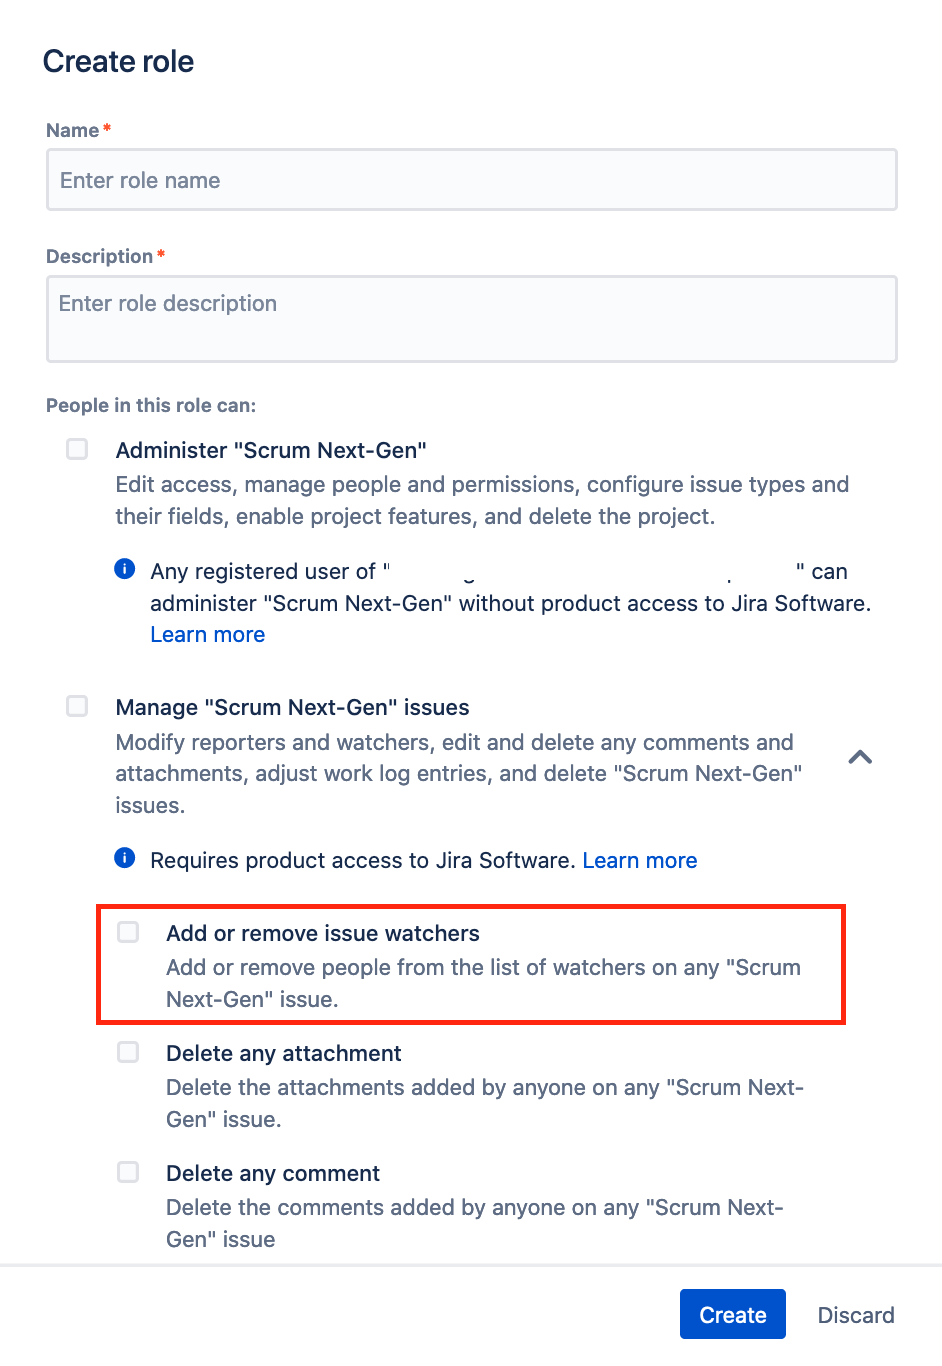Tick the Administer "Scrum Next-Gen" checkbox
This screenshot has width=942, height=1366.
pyautogui.click(x=77, y=449)
